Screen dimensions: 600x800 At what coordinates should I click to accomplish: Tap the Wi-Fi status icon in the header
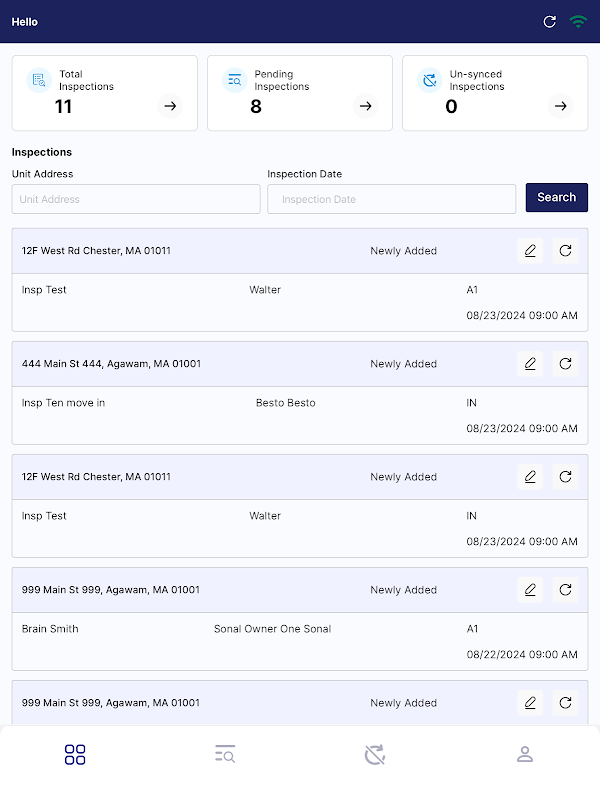point(578,21)
